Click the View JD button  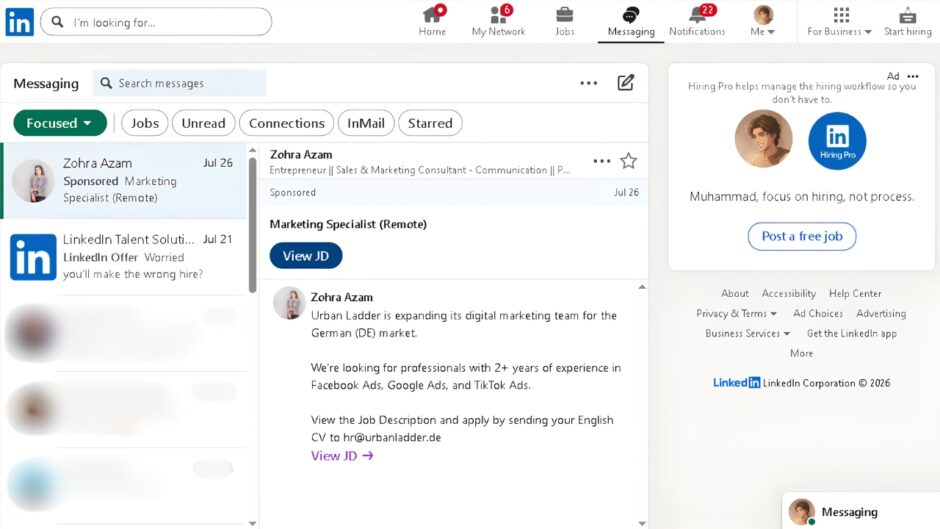click(x=306, y=256)
